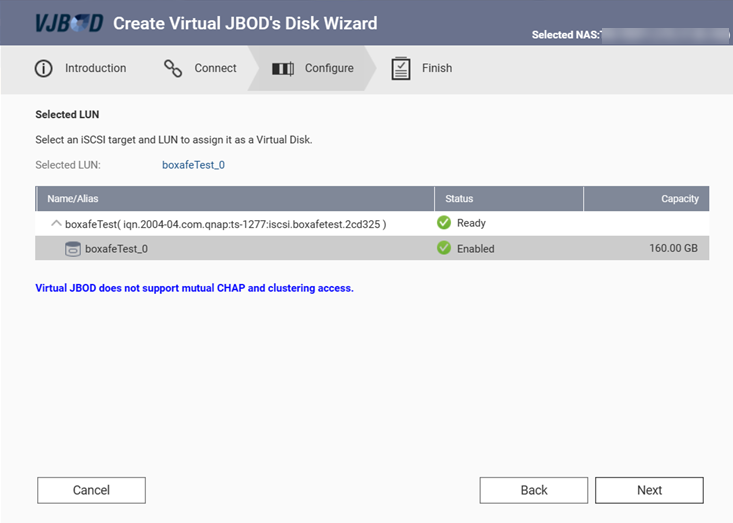Sort by the Name/Alias column header
The width and height of the screenshot is (733, 523).
point(73,199)
